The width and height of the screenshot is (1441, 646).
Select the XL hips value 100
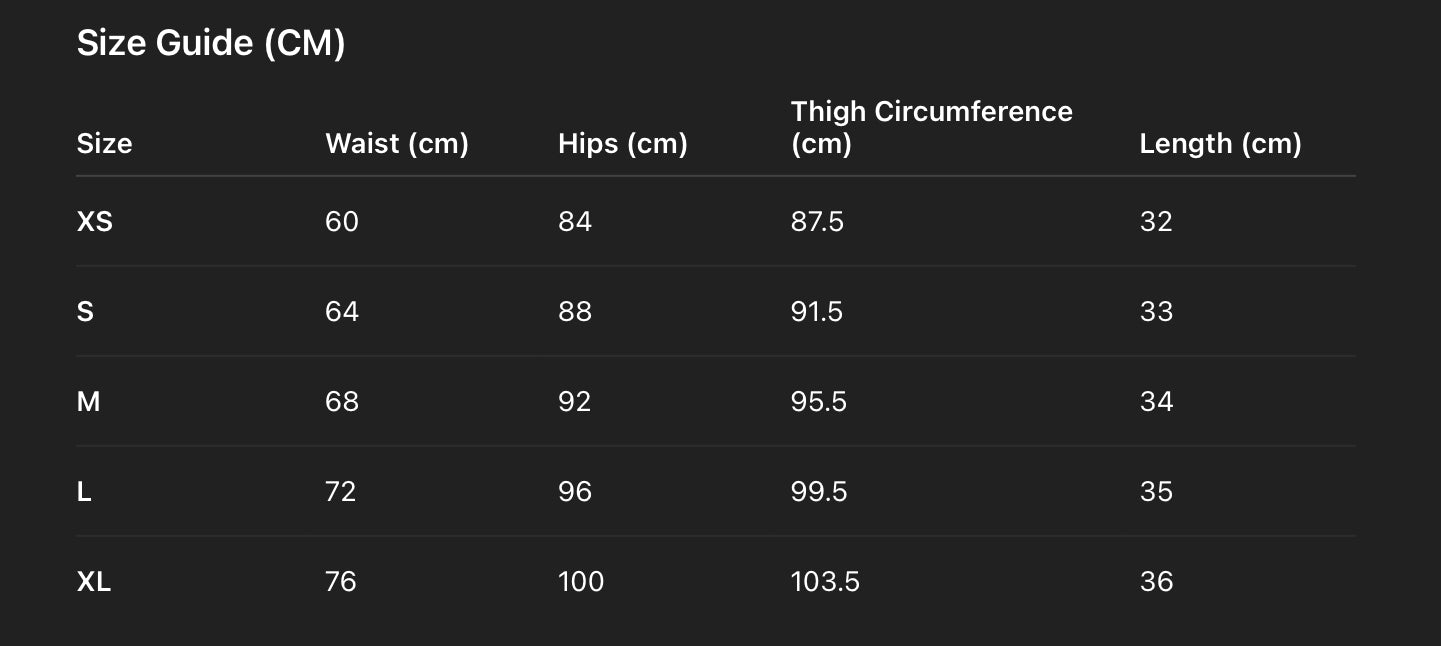580,581
